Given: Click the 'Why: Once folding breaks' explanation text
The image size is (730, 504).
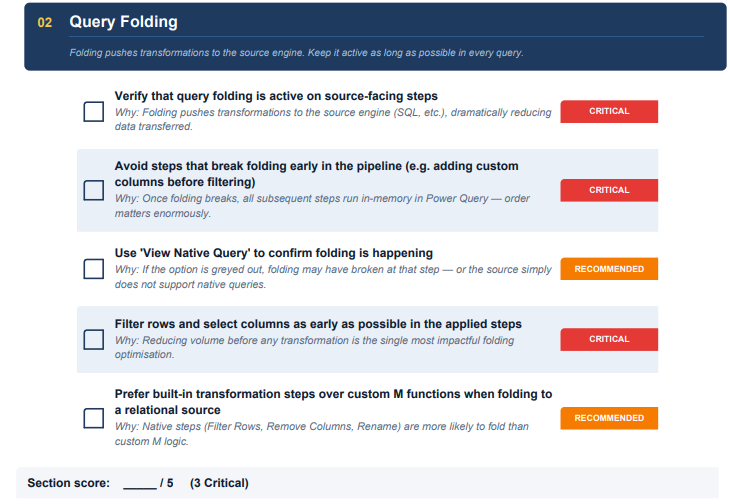Looking at the screenshot, I should (322, 206).
